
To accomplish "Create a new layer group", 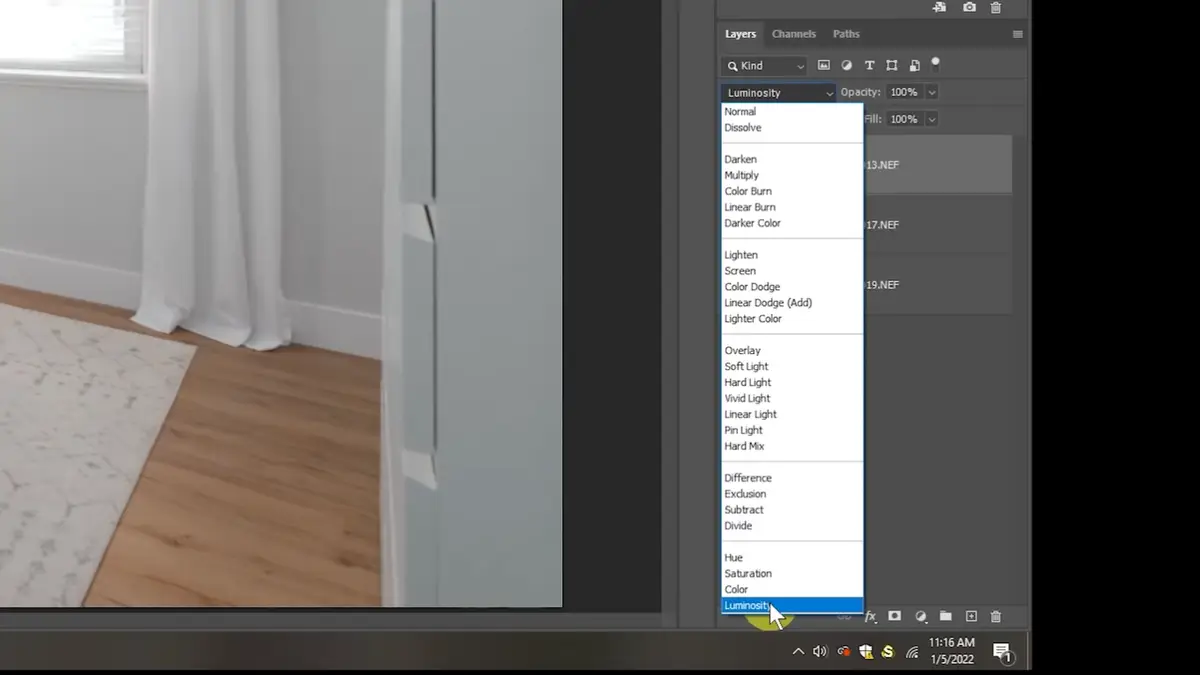I will click(x=945, y=617).
